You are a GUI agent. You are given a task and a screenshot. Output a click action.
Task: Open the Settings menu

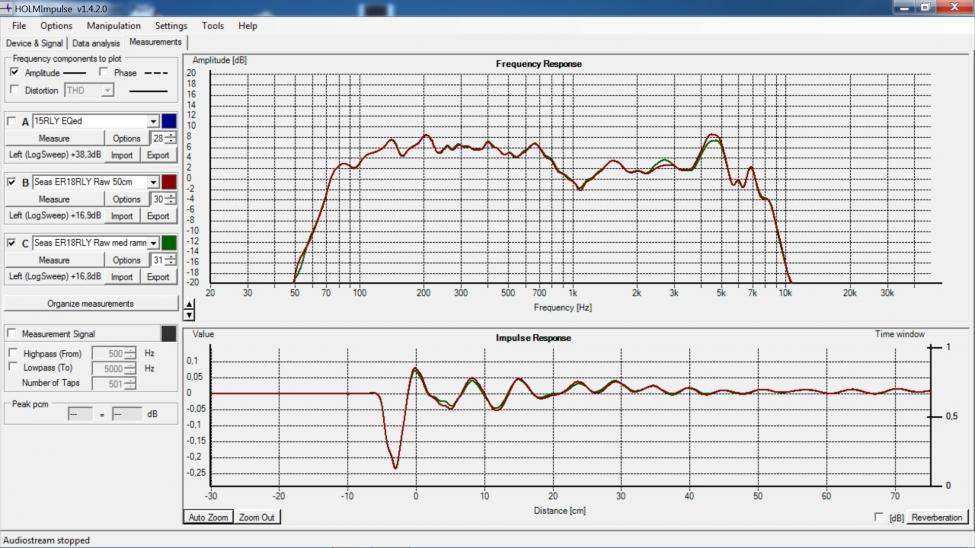171,26
